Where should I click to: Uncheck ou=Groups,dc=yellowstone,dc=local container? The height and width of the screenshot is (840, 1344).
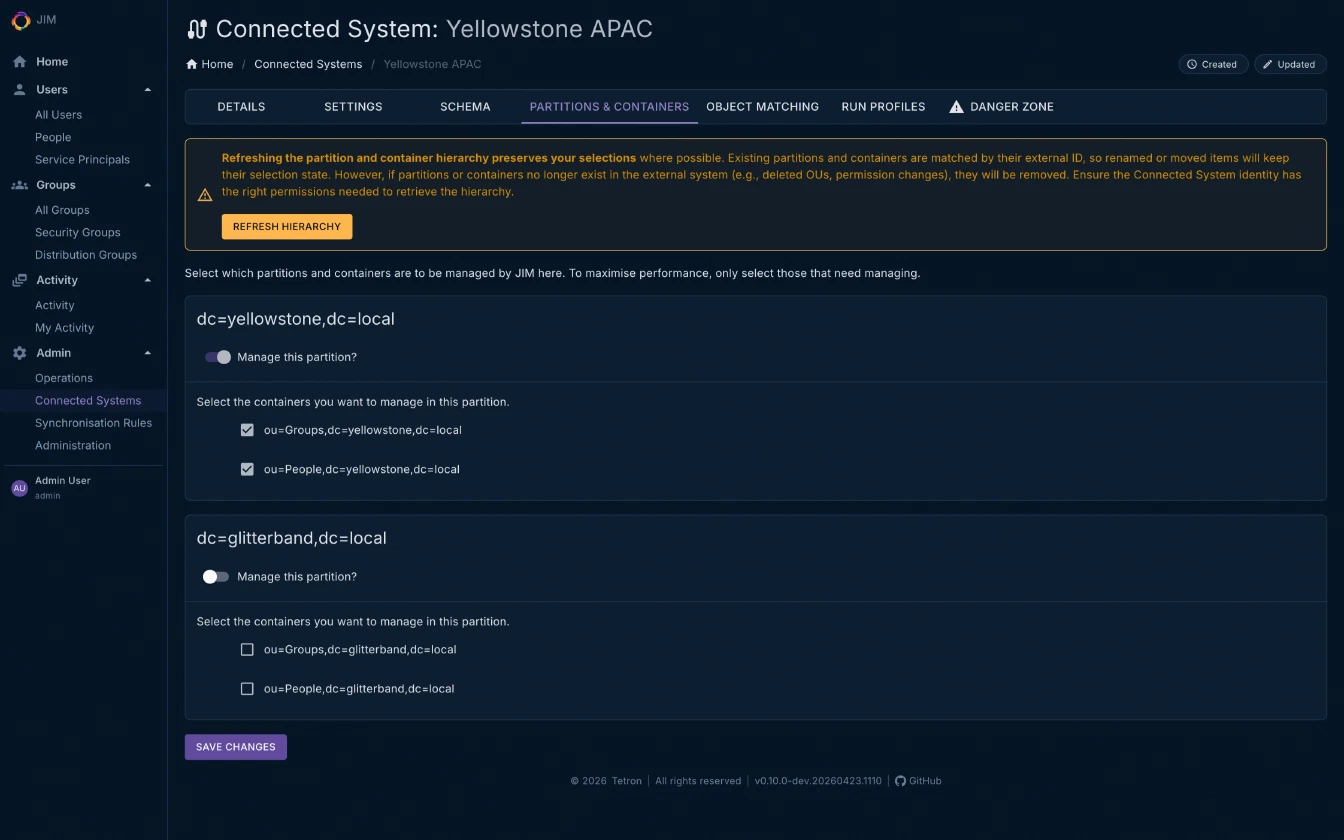point(247,430)
